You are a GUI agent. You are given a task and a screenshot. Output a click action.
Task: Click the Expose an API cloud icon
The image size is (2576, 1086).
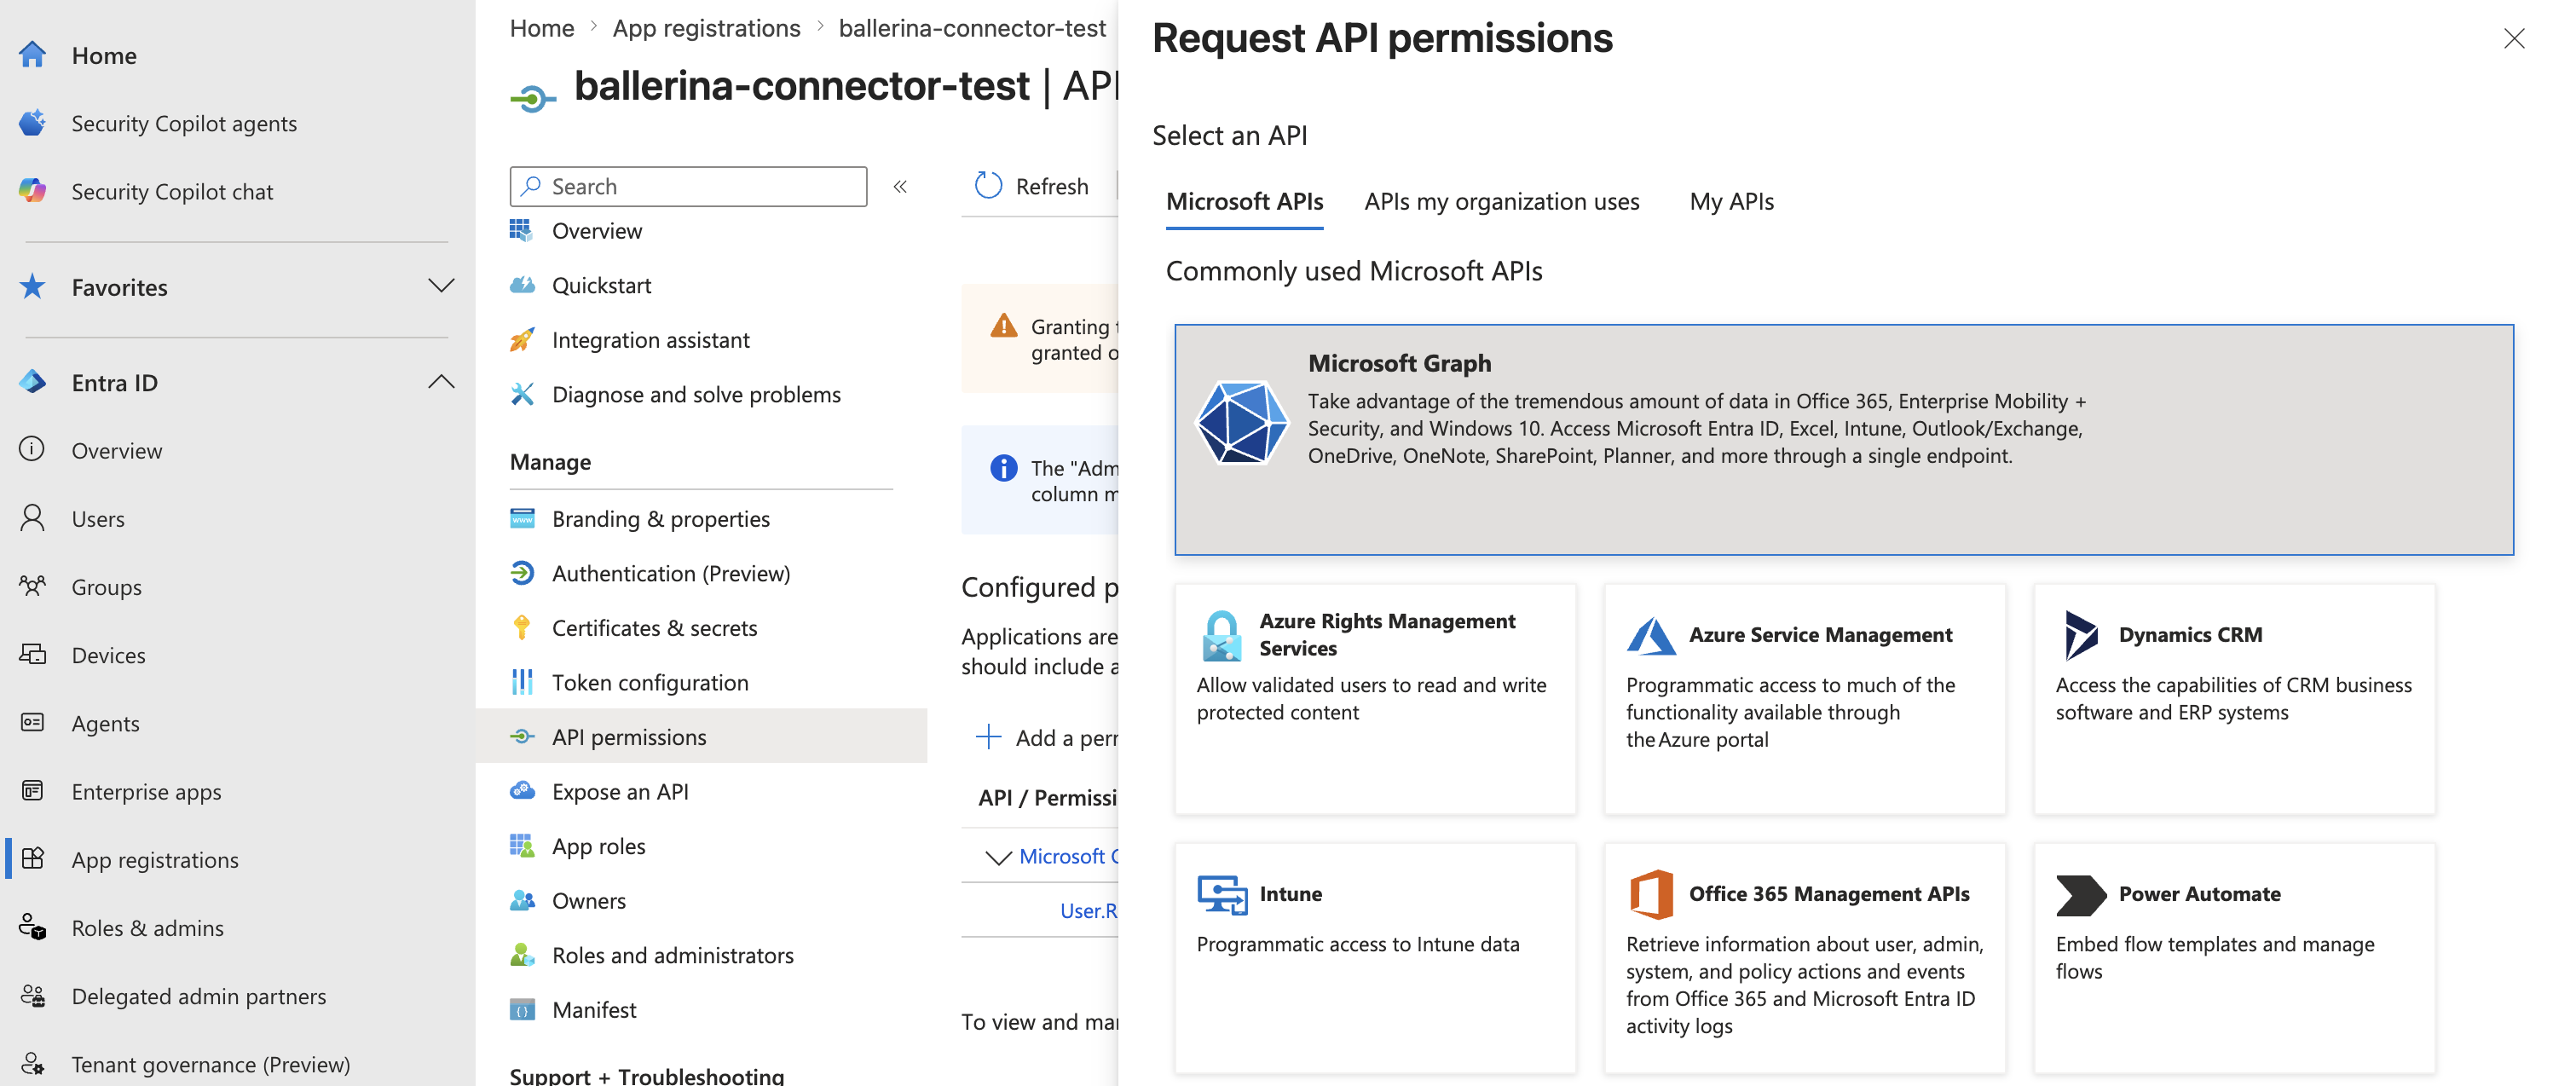(x=522, y=791)
